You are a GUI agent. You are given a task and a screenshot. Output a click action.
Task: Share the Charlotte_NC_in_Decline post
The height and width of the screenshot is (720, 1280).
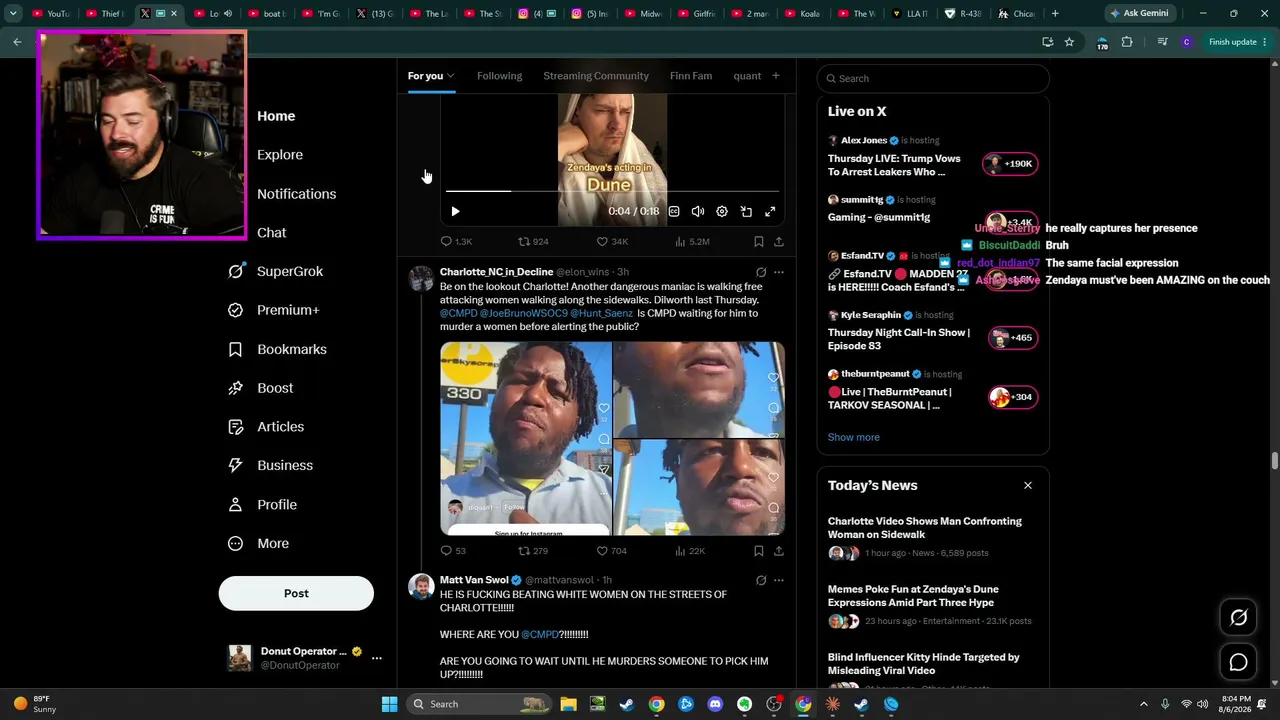(779, 550)
